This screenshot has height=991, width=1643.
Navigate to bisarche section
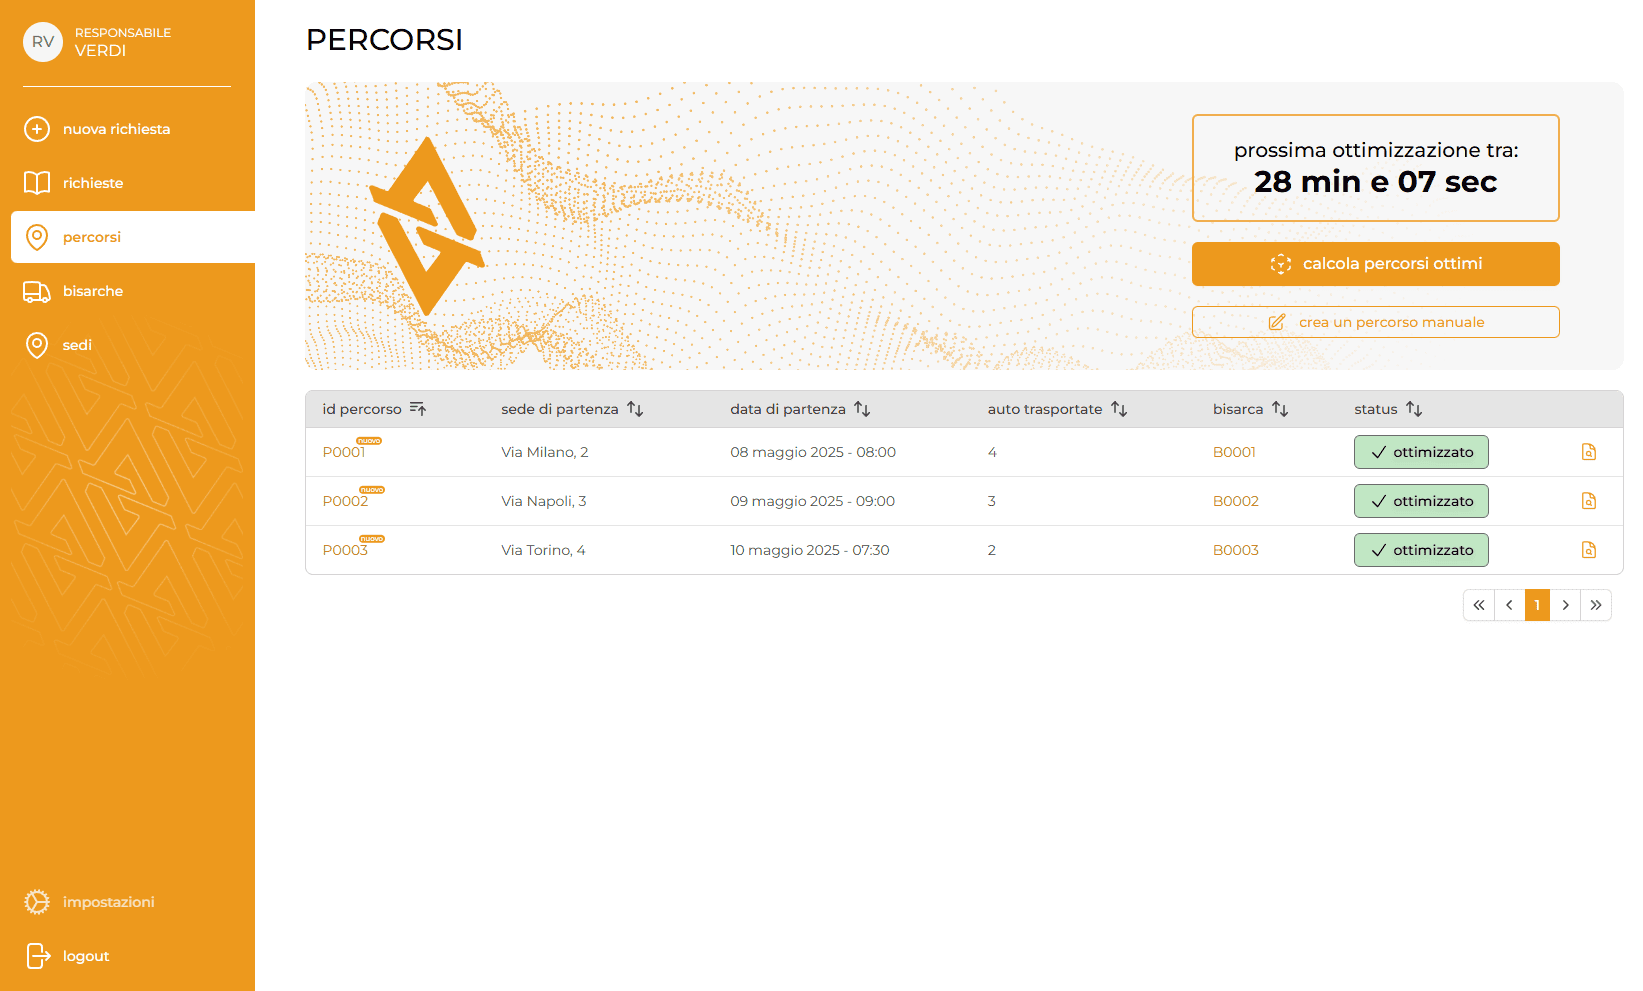point(93,291)
